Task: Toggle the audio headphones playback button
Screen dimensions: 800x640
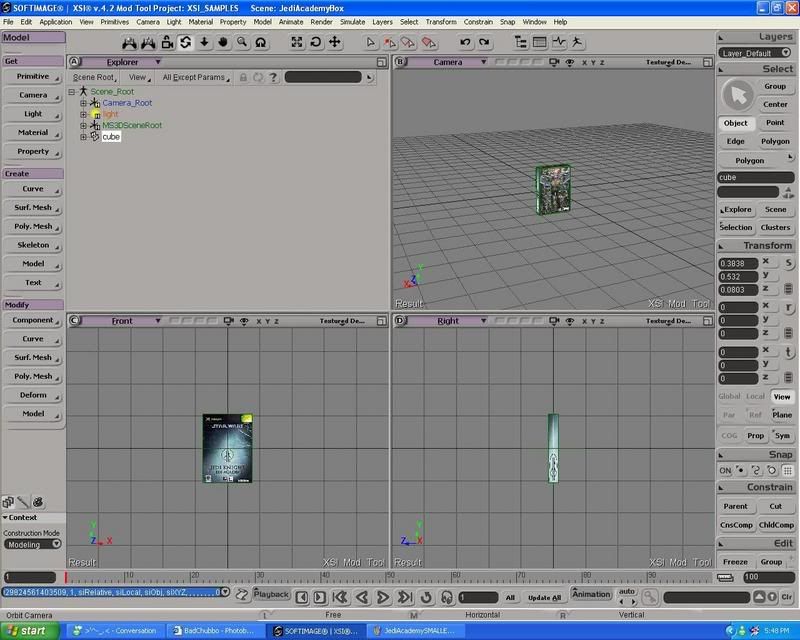Action: 446,597
